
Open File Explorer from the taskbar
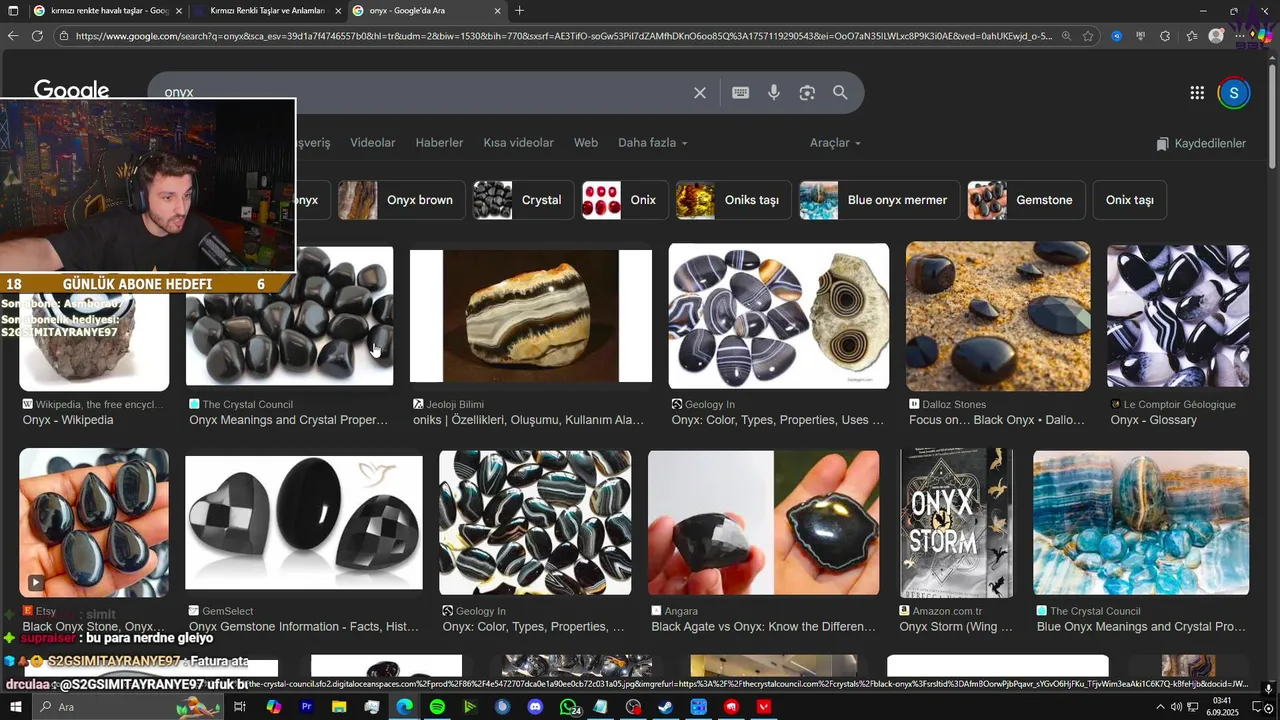point(339,707)
